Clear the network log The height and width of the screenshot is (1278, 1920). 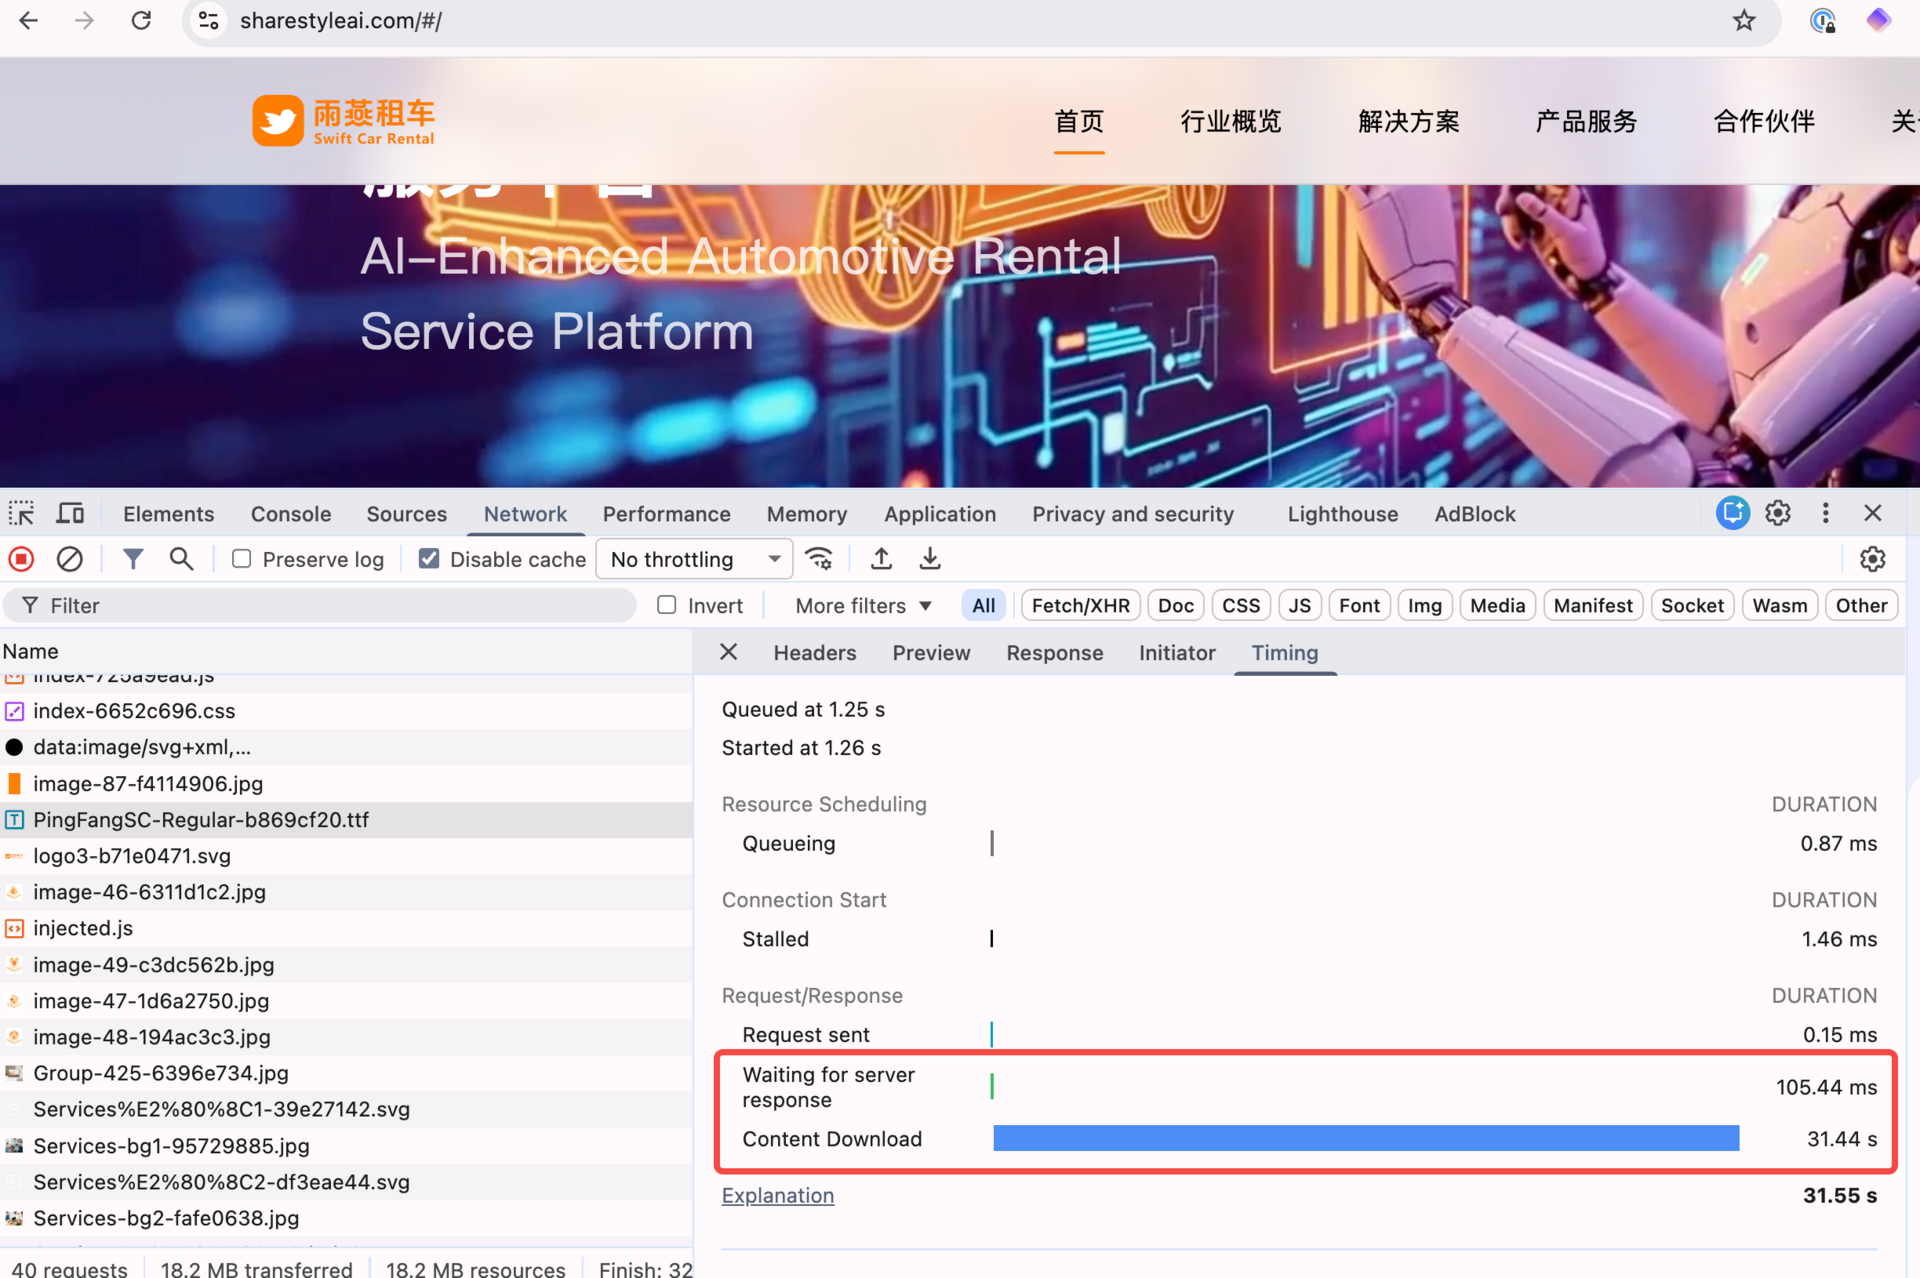(69, 559)
